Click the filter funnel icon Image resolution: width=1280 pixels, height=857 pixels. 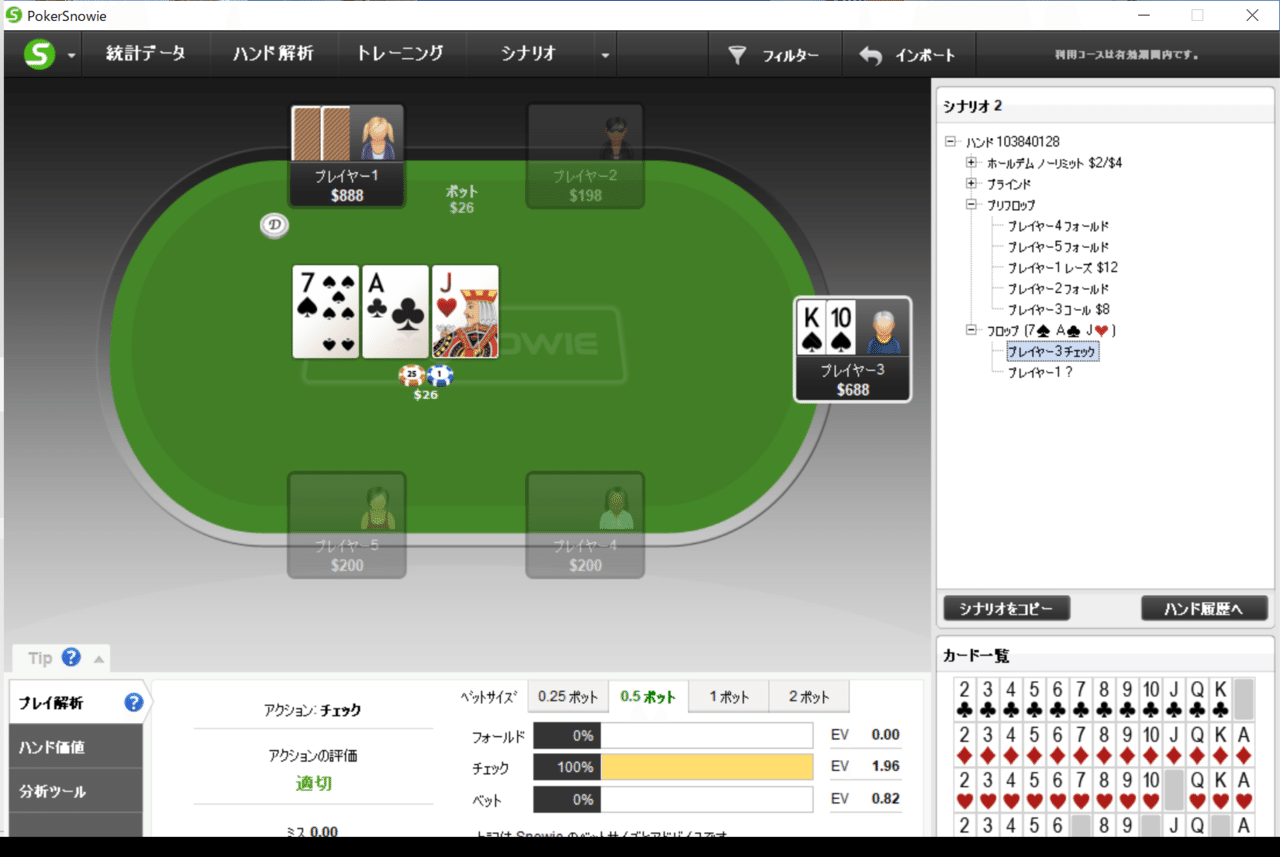pyautogui.click(x=737, y=56)
